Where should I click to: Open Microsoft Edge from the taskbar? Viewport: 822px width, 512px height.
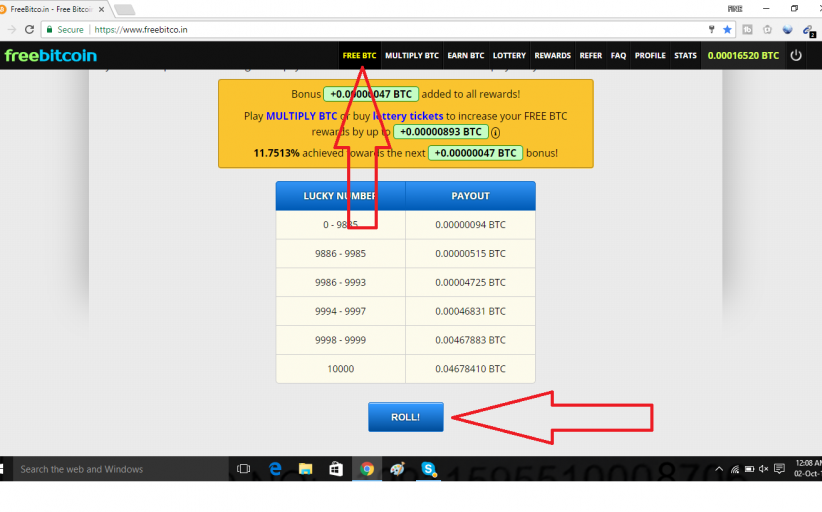click(x=275, y=469)
